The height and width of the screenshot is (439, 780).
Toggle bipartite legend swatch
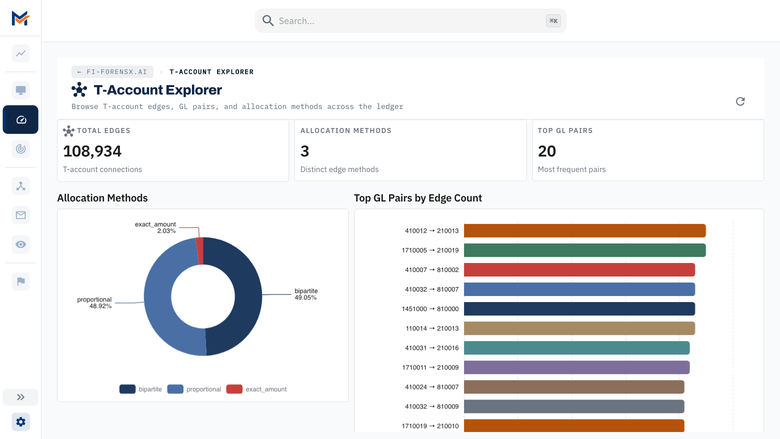pos(127,389)
